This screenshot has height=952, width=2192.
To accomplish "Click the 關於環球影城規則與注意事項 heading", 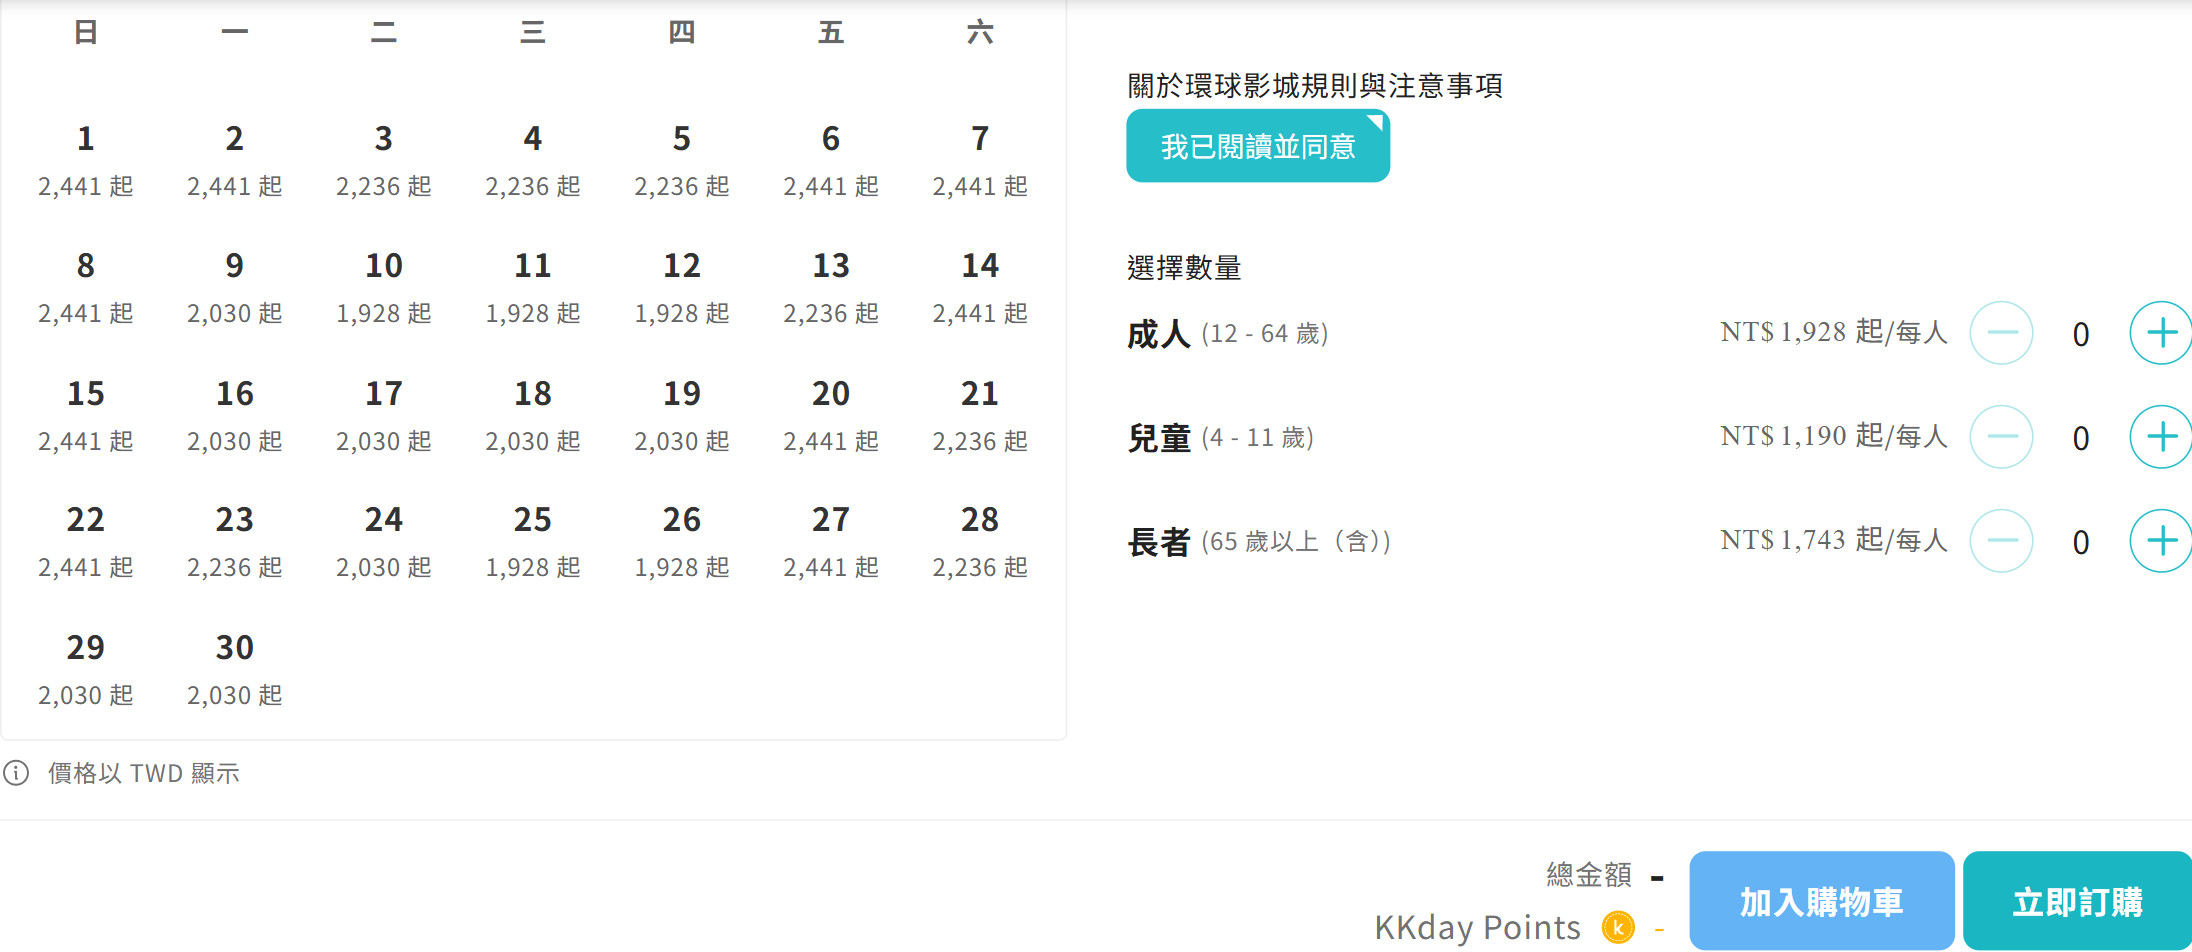I will pos(1315,85).
